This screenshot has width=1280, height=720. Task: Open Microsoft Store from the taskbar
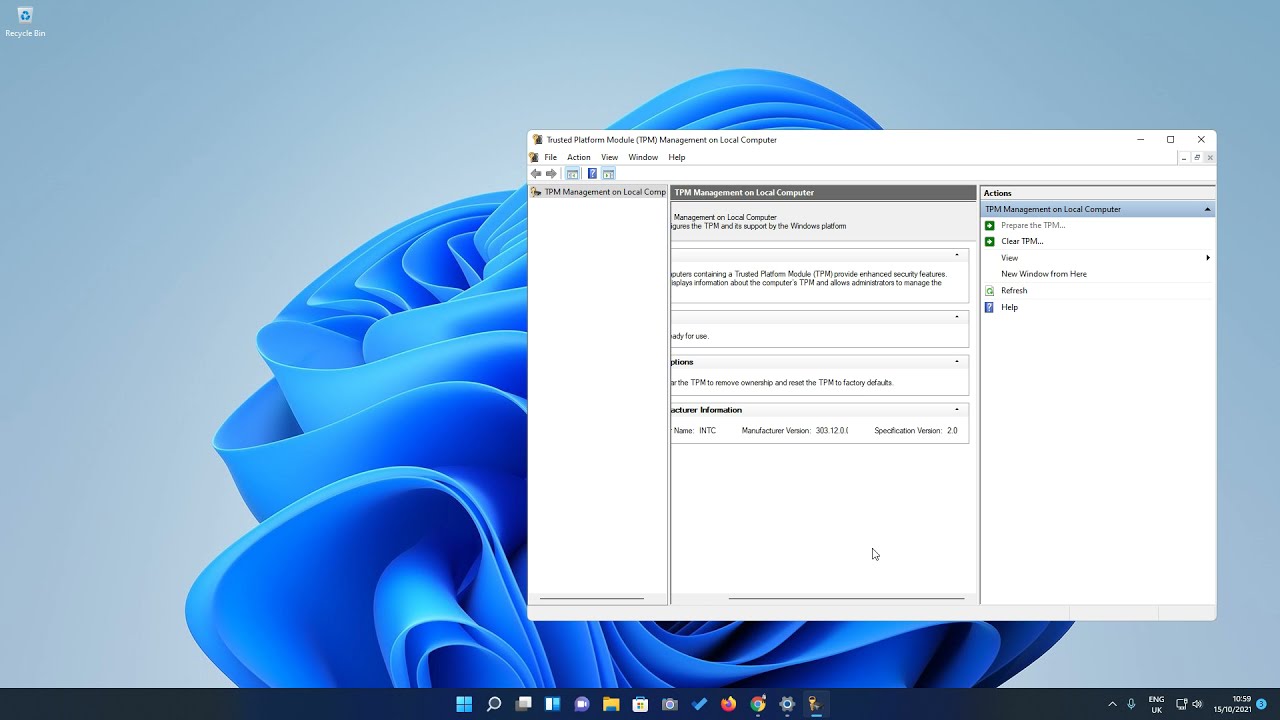[x=640, y=704]
